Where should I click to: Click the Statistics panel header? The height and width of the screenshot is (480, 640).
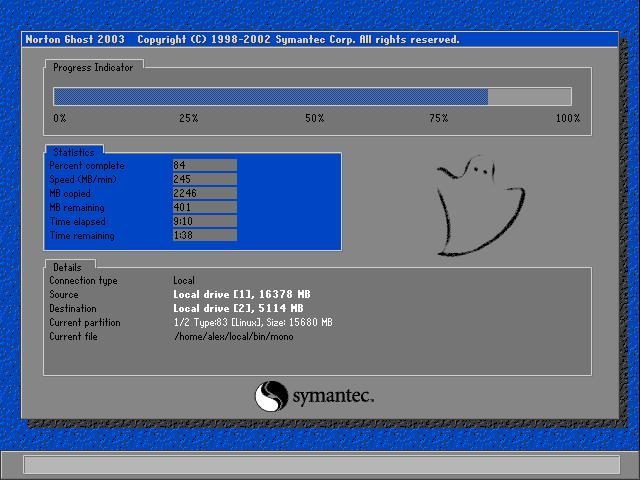tap(74, 152)
